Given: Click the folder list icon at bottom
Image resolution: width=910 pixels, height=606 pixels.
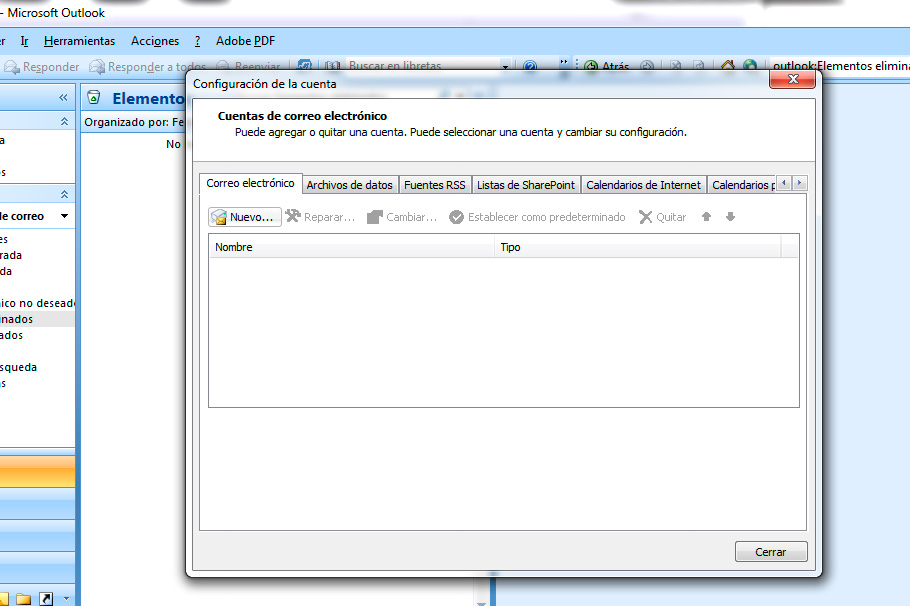Looking at the screenshot, I should 24,598.
